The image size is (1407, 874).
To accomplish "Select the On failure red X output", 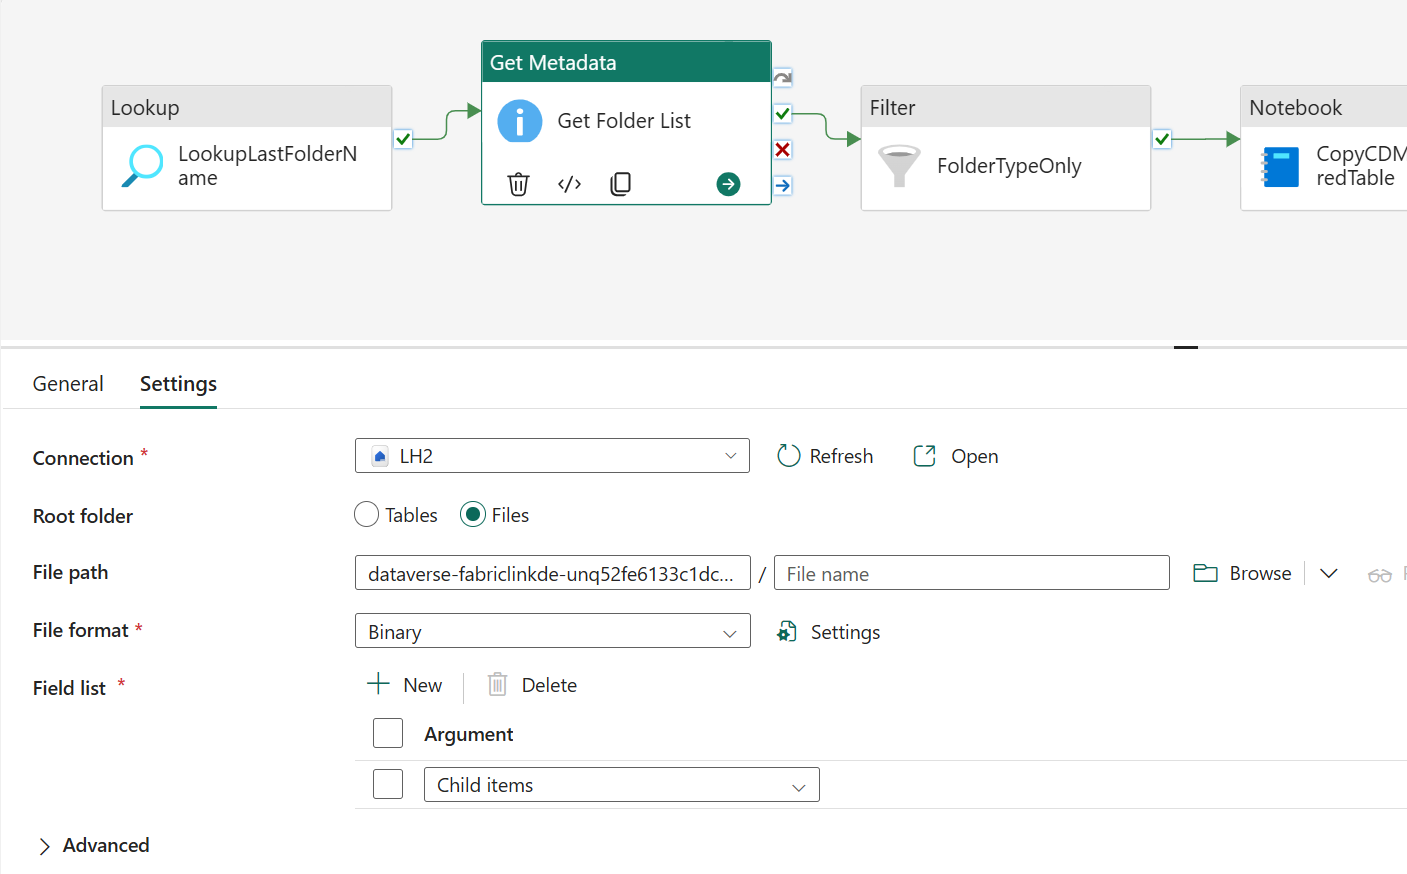I will 782,149.
